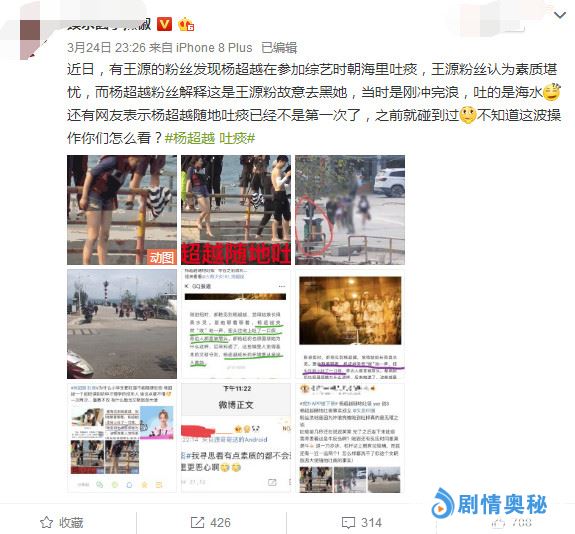
Task: Open the #杨超越 吐痰# hashtag link
Action: (210, 138)
